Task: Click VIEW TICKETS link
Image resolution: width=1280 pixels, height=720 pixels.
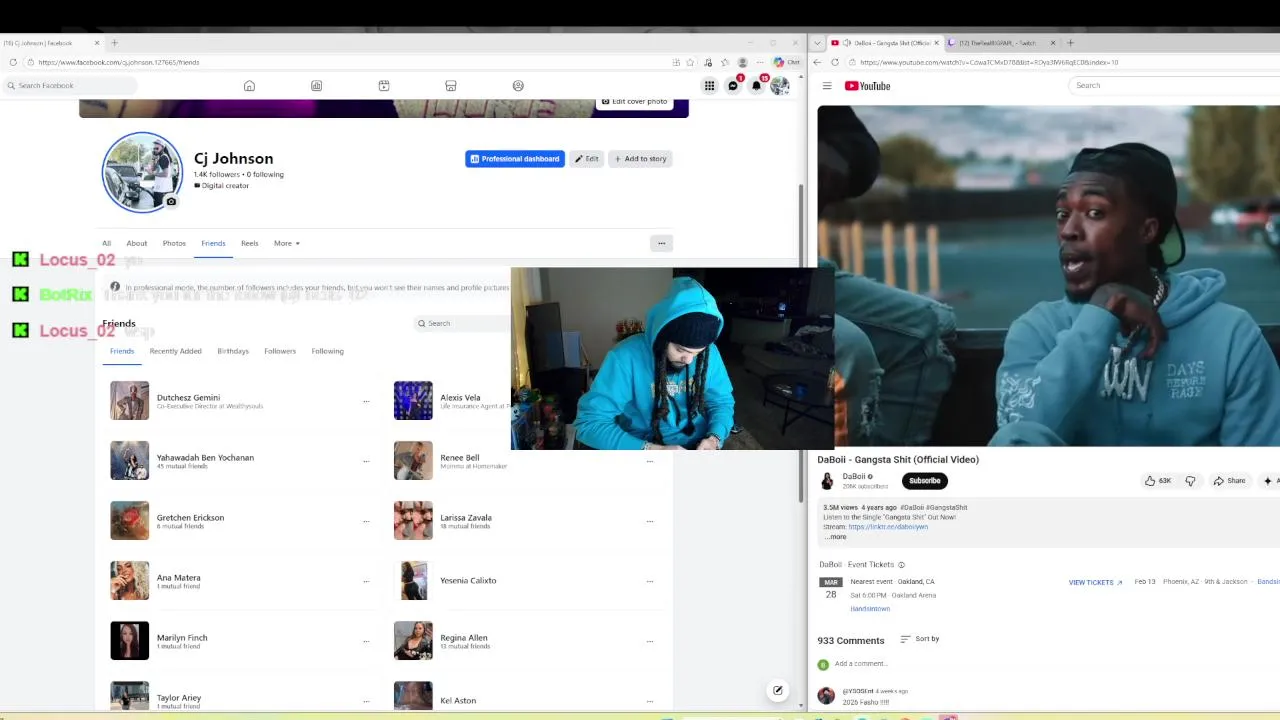Action: coord(1095,582)
